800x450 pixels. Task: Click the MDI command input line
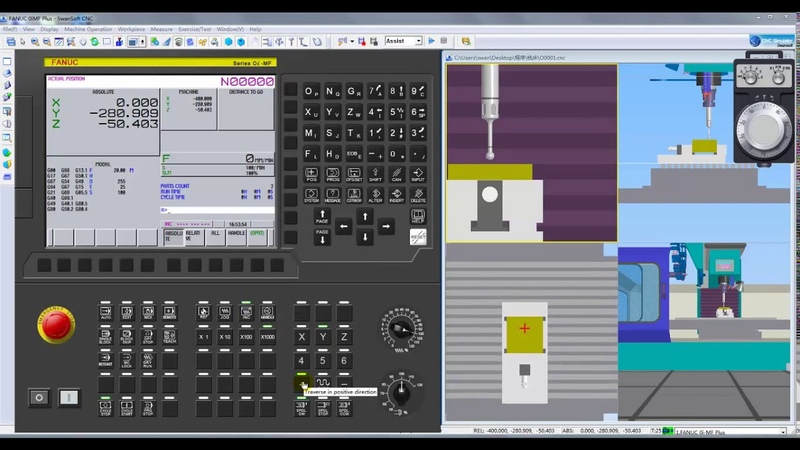[x=217, y=210]
